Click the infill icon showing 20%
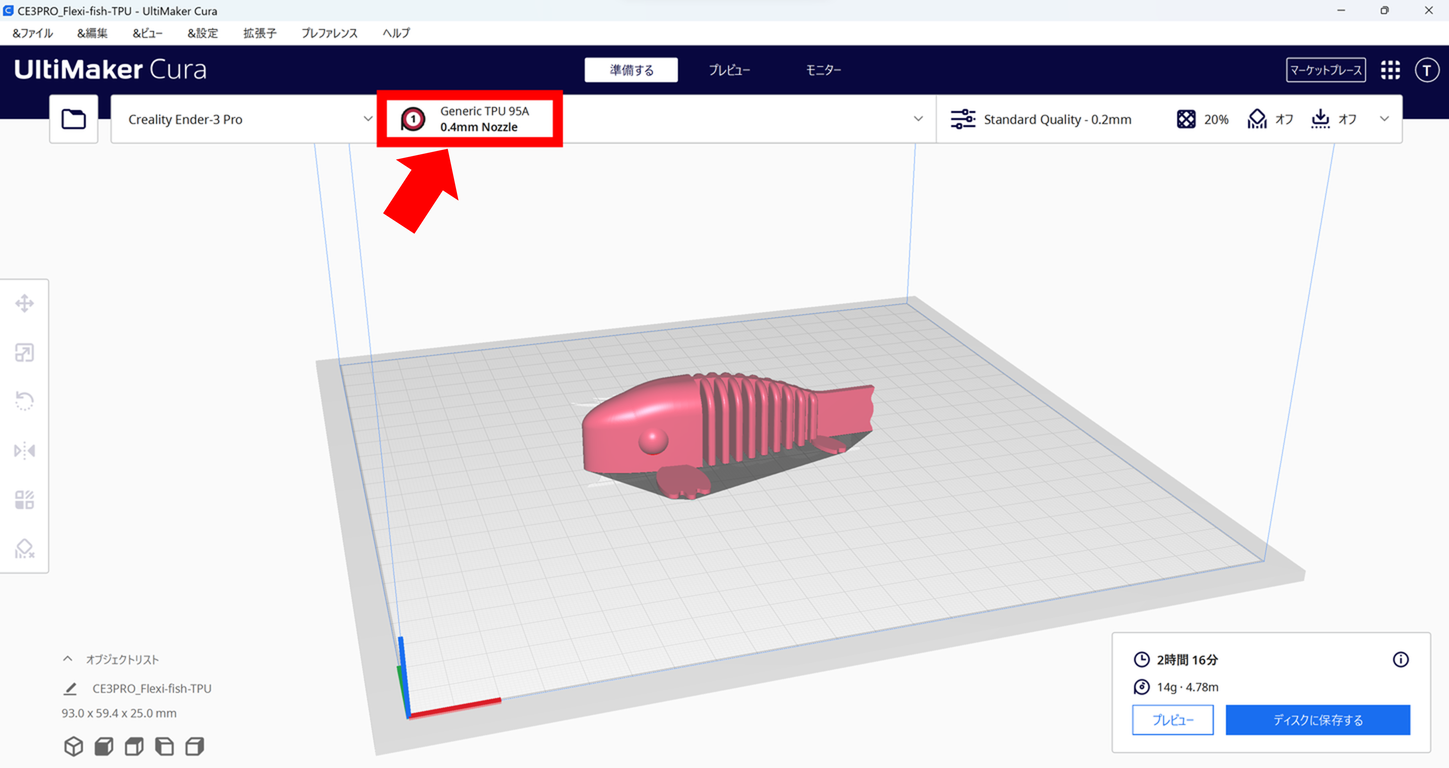 pyautogui.click(x=1186, y=119)
